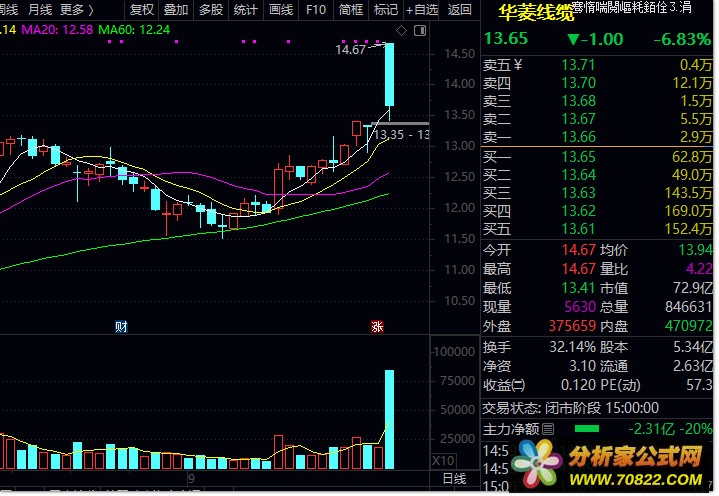This screenshot has width=719, height=496.
Task: Click the 净资 value 3.10
Action: click(x=582, y=366)
